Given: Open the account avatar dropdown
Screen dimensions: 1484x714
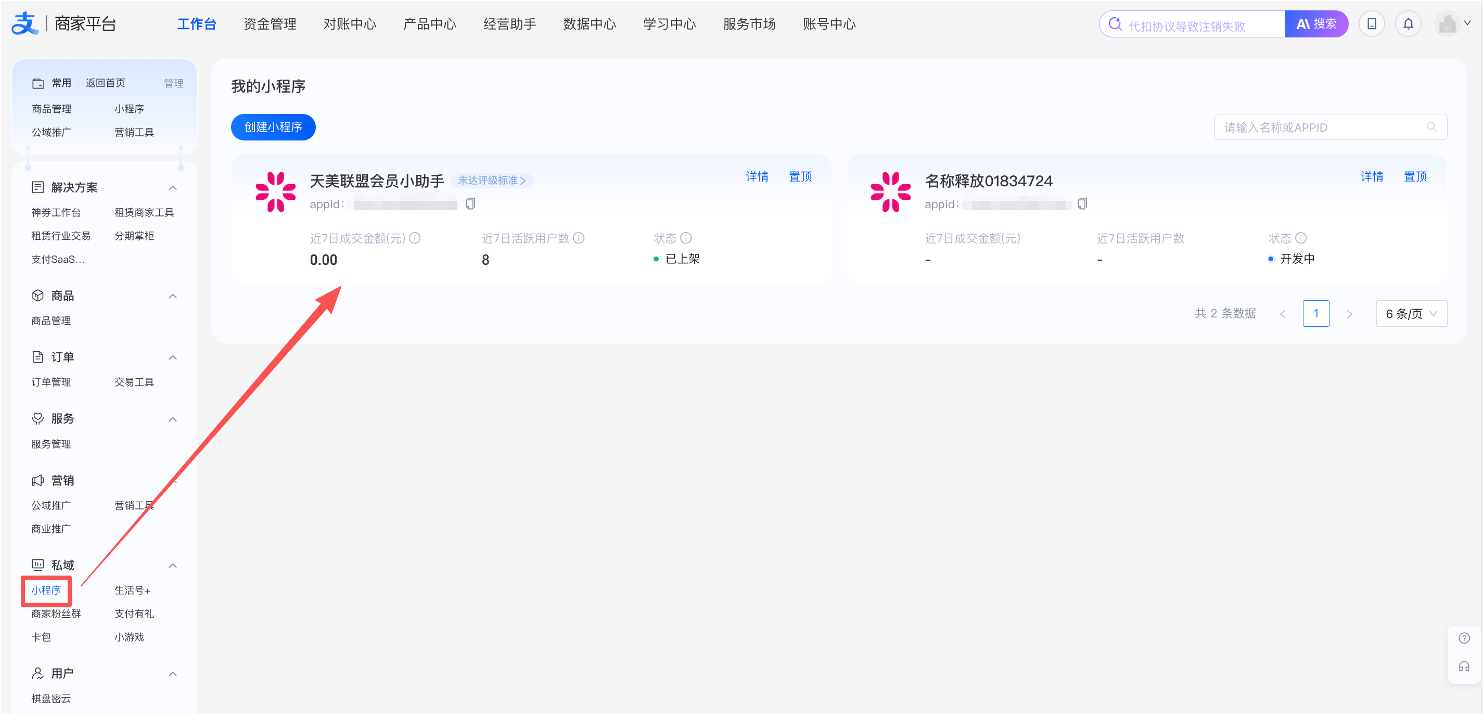Looking at the screenshot, I should [x=1453, y=24].
